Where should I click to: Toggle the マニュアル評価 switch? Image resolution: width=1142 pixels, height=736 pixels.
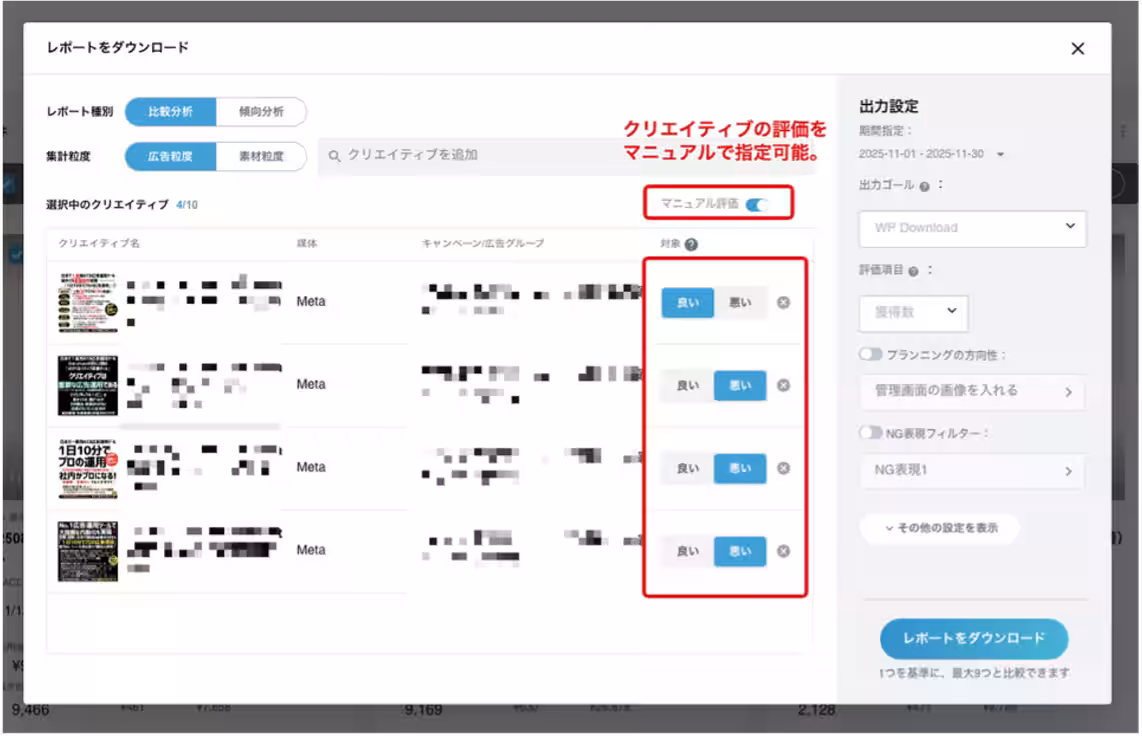[757, 204]
